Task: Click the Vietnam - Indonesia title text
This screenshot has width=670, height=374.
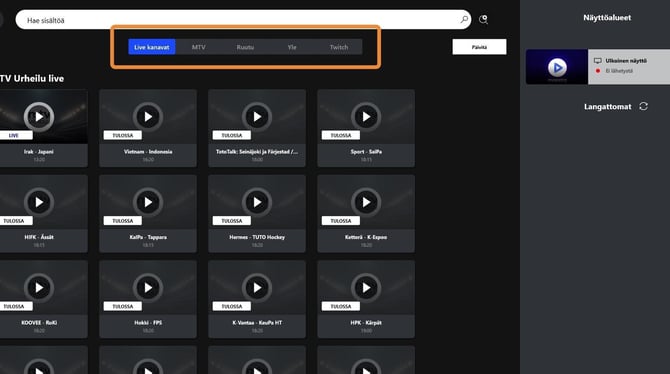Action: tap(148, 152)
